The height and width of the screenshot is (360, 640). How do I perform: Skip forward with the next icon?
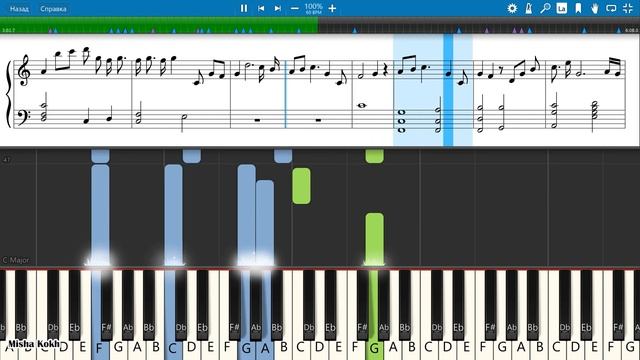(278, 8)
